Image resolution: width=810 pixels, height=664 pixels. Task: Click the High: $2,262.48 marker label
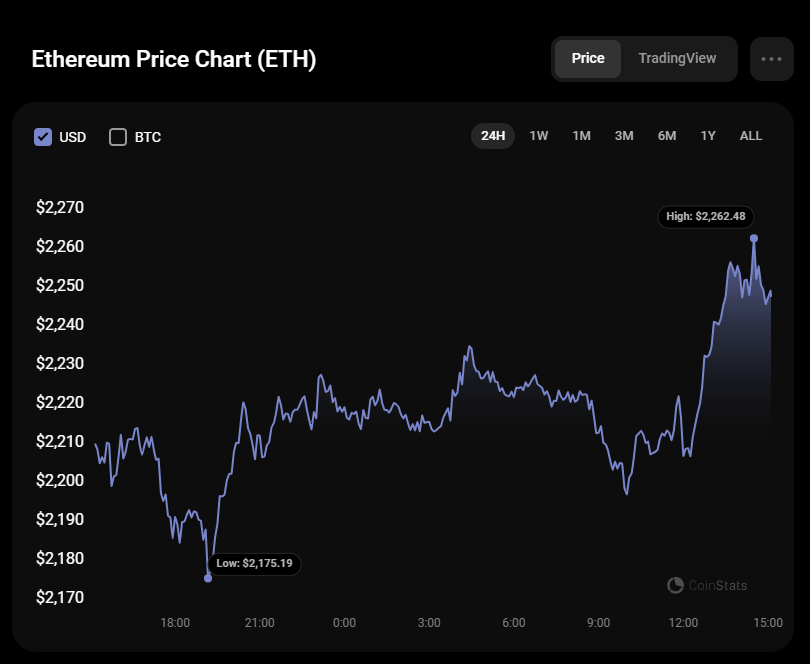pyautogui.click(x=706, y=216)
